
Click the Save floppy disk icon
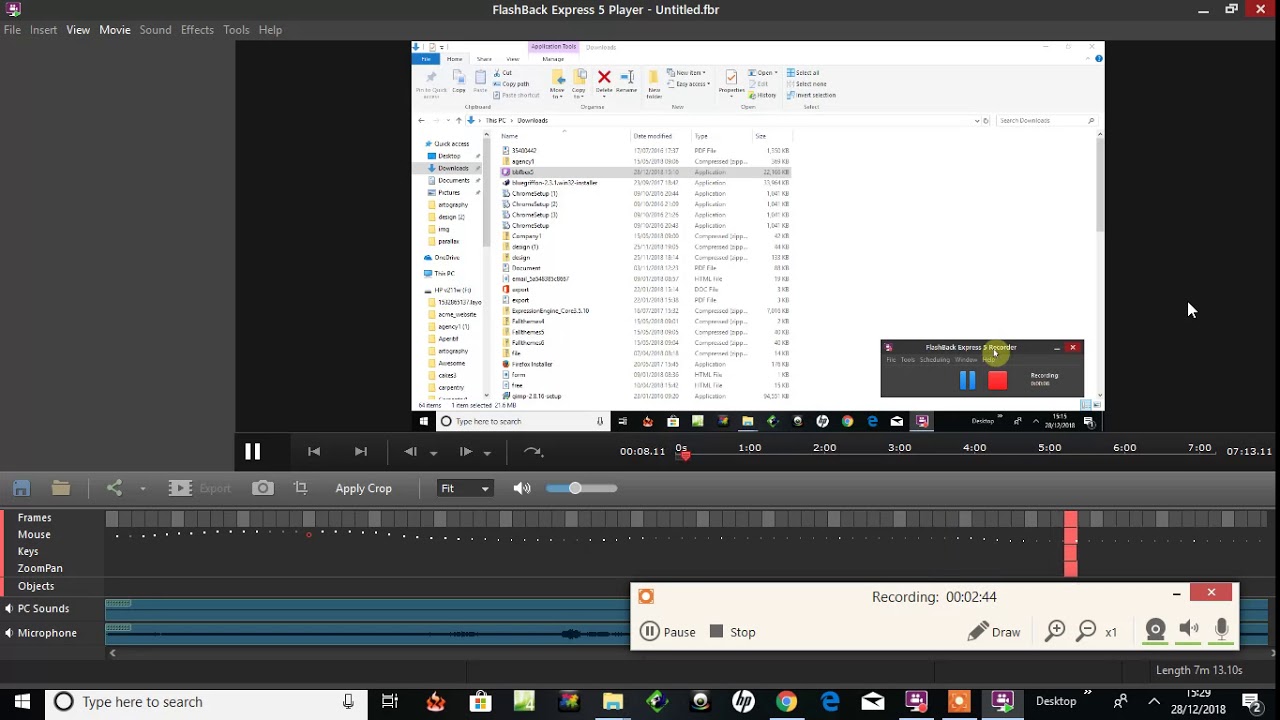[21, 488]
